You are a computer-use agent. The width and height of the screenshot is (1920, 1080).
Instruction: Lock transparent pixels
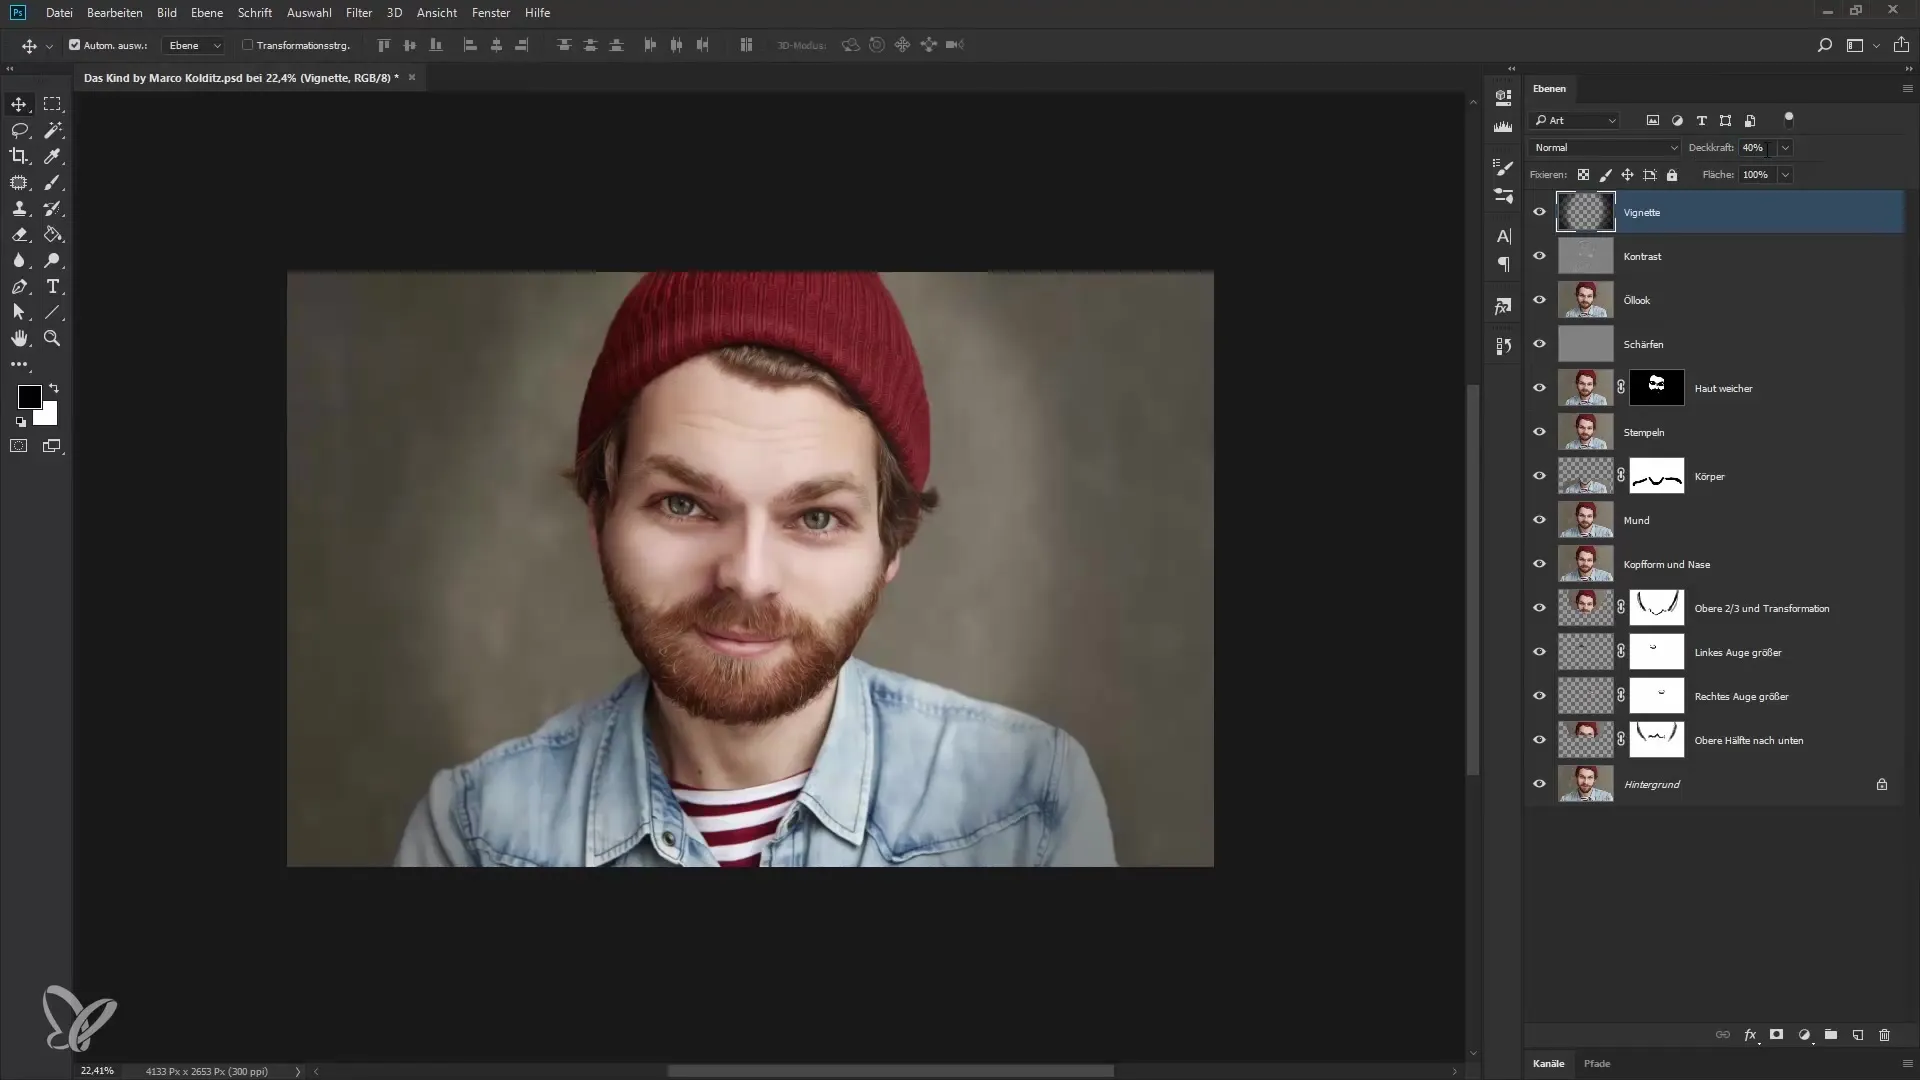1584,175
